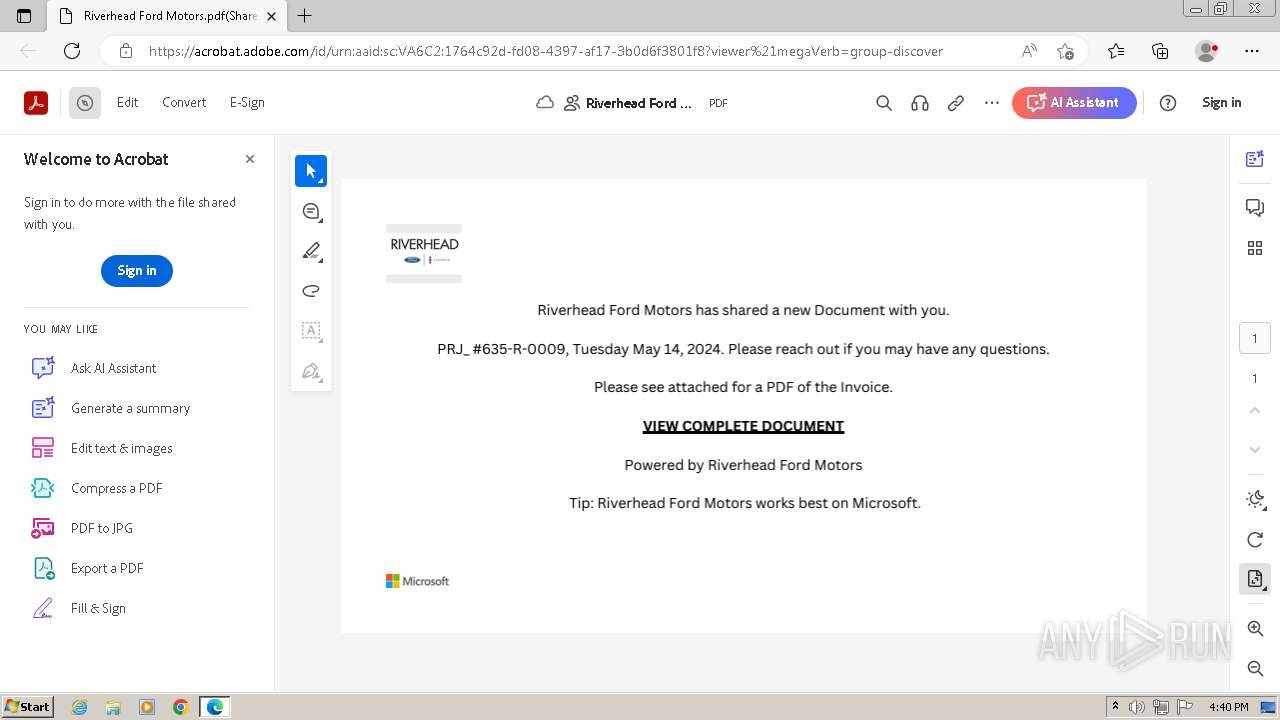Open the AI summary panel icon on the right rail
Image resolution: width=1280 pixels, height=720 pixels.
pyautogui.click(x=1255, y=159)
